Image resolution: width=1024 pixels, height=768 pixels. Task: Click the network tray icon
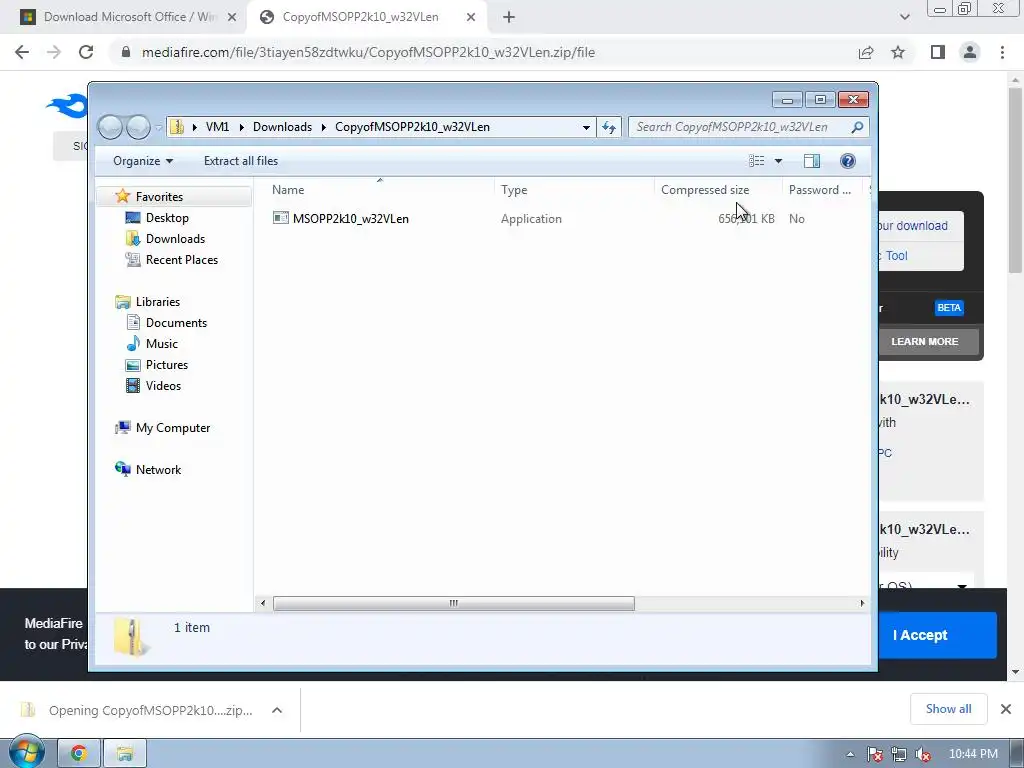899,754
